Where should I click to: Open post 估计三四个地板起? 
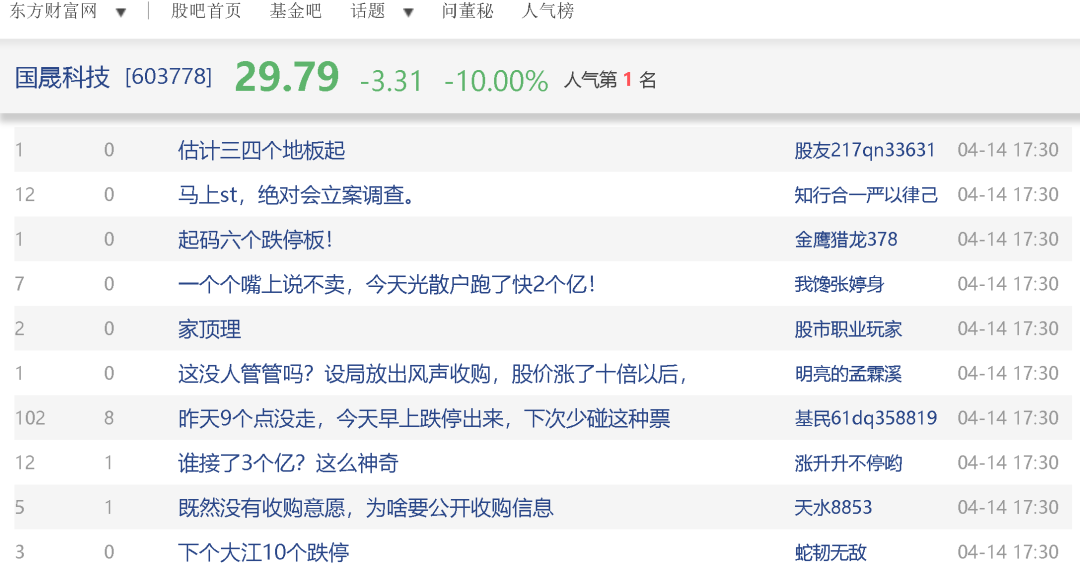coord(262,150)
